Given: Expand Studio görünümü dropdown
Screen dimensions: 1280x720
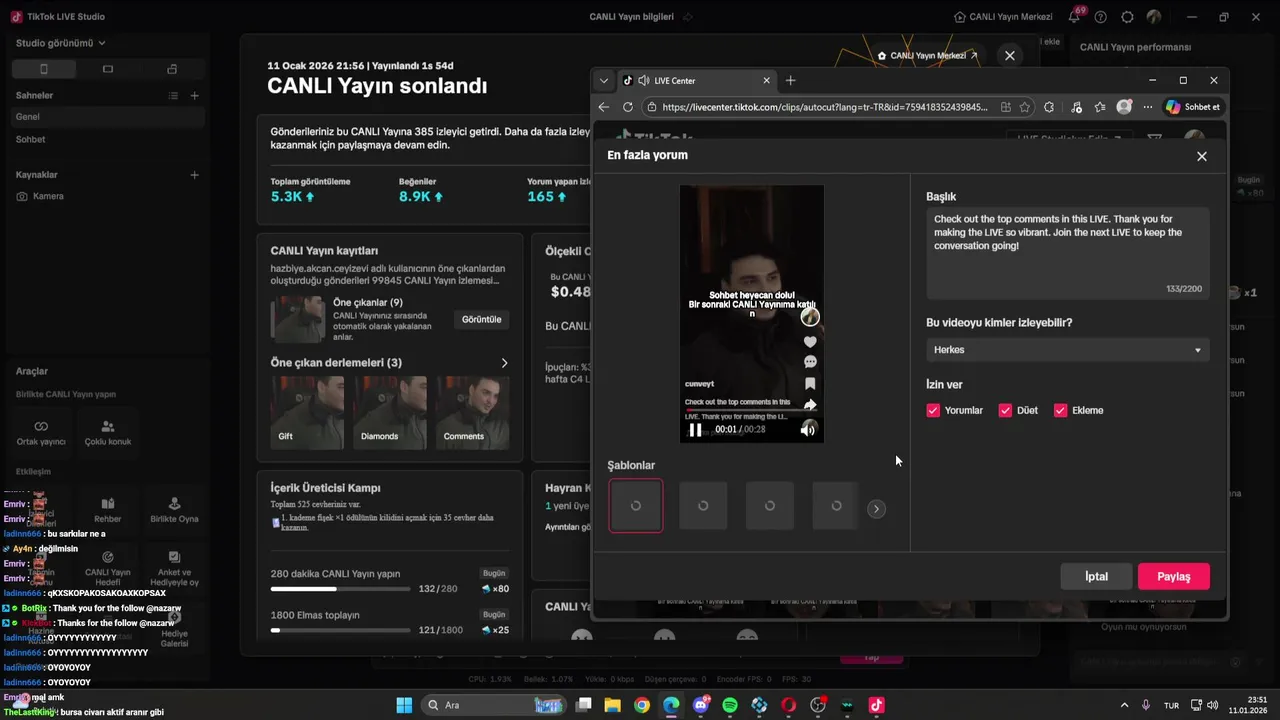Looking at the screenshot, I should tap(61, 43).
